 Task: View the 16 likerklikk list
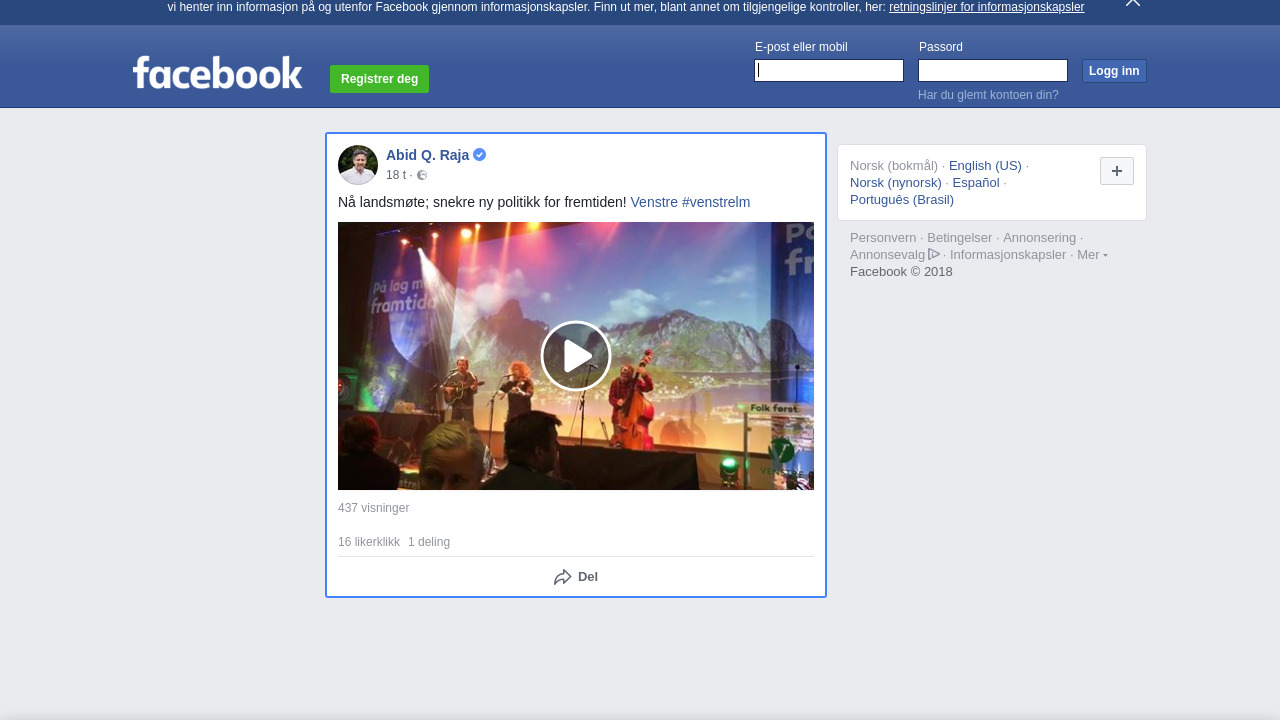(x=369, y=542)
